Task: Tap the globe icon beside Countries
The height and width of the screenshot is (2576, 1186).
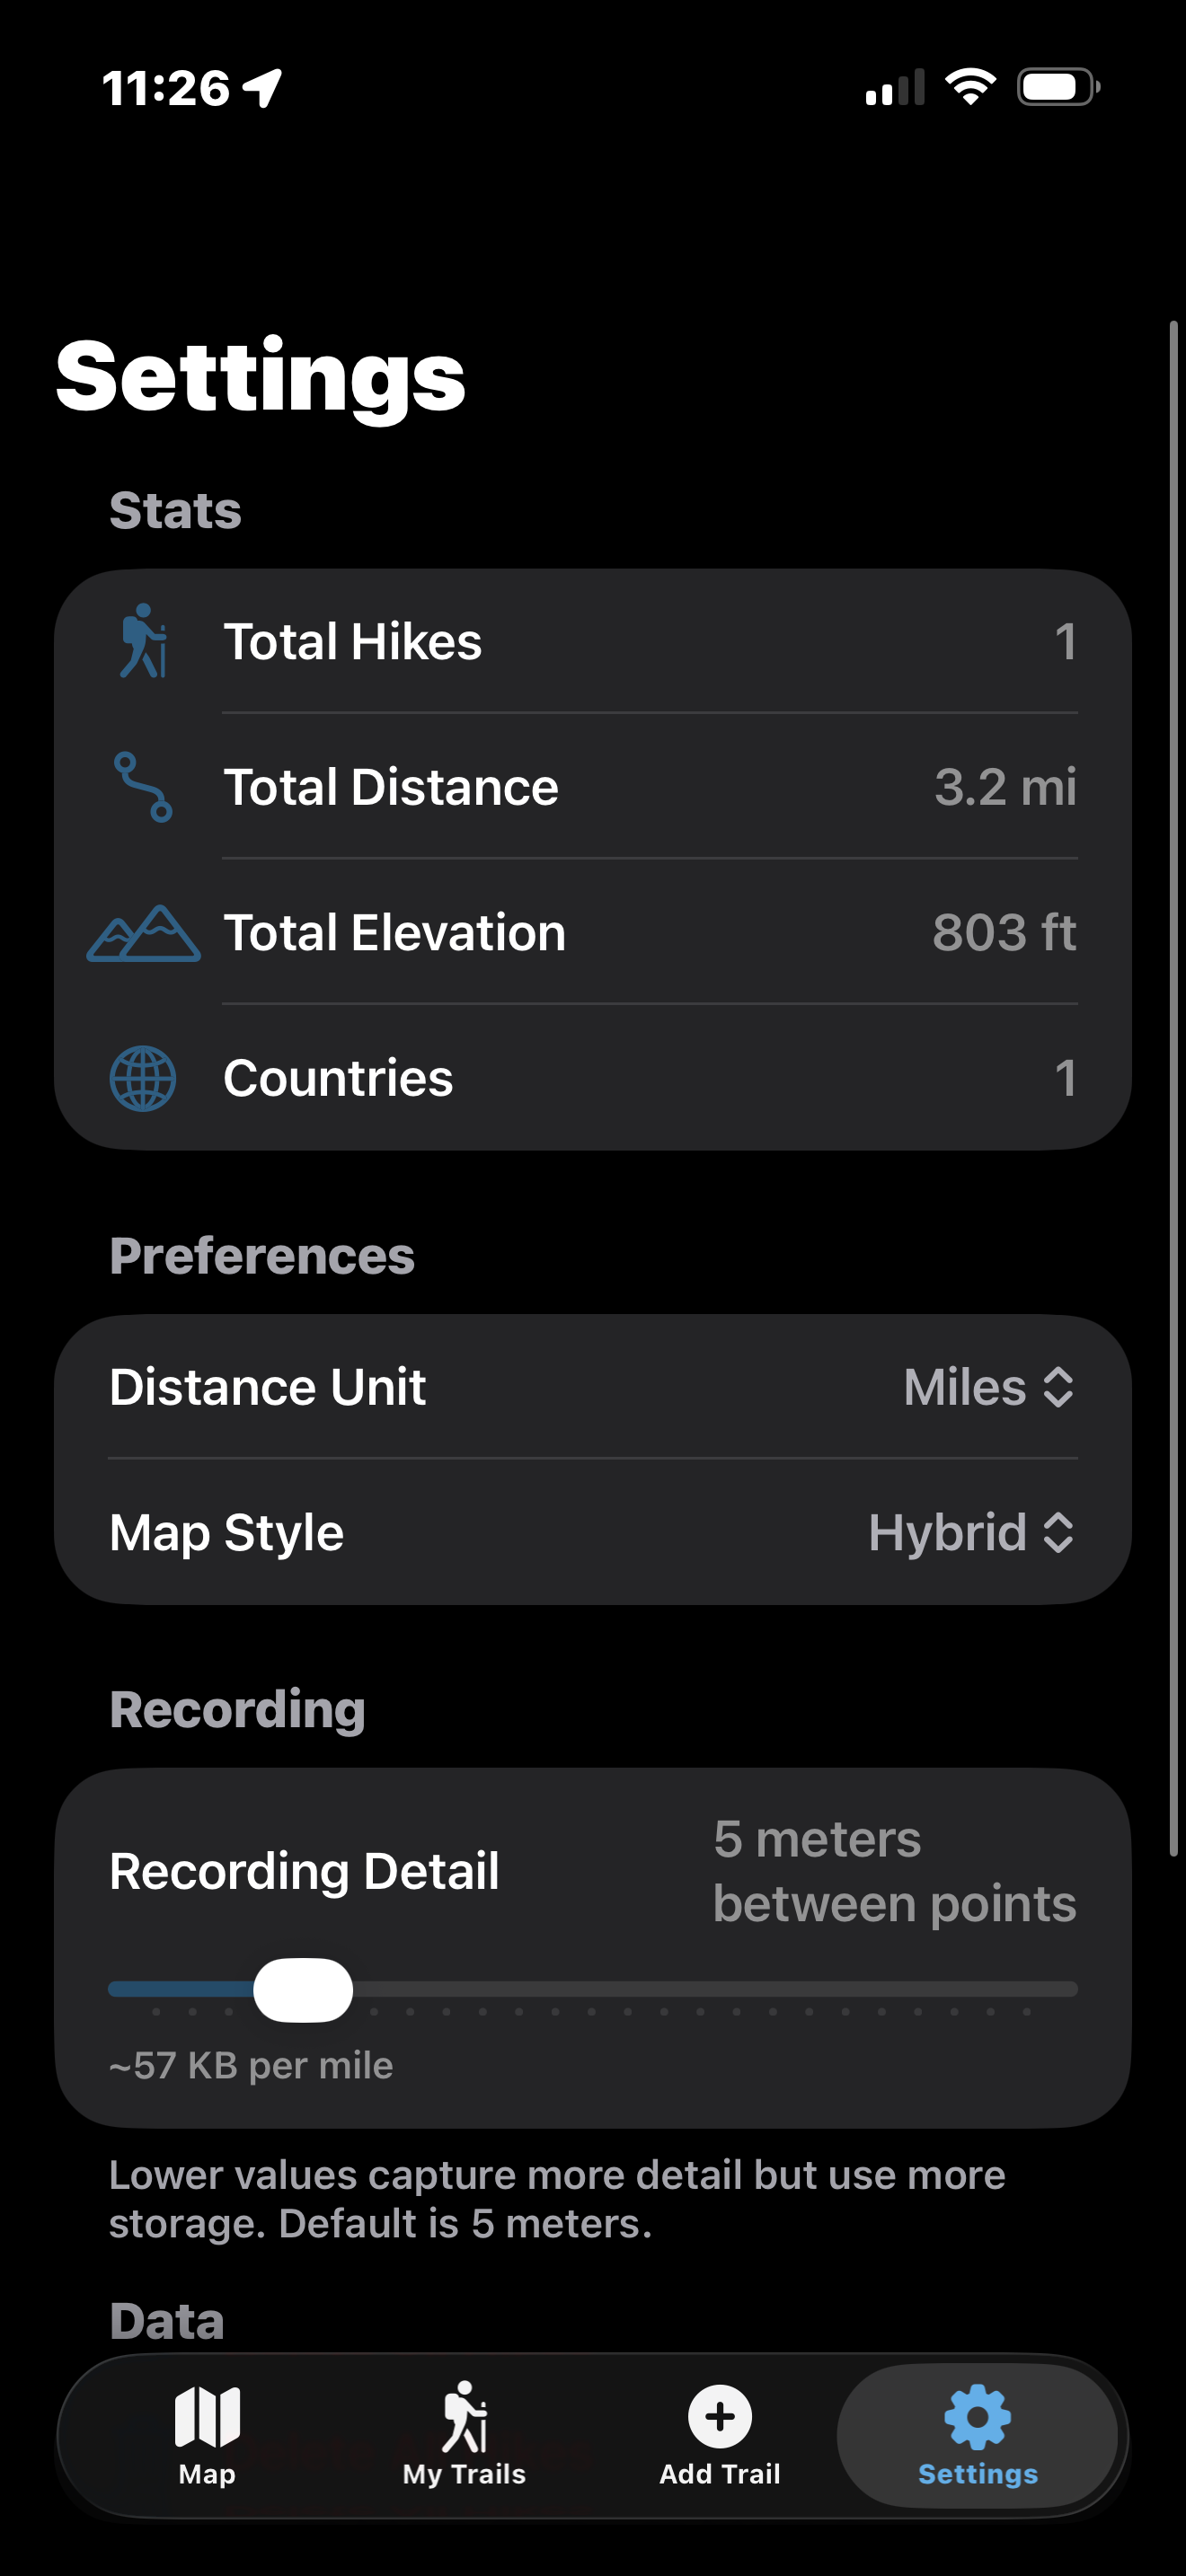Action: click(x=143, y=1078)
